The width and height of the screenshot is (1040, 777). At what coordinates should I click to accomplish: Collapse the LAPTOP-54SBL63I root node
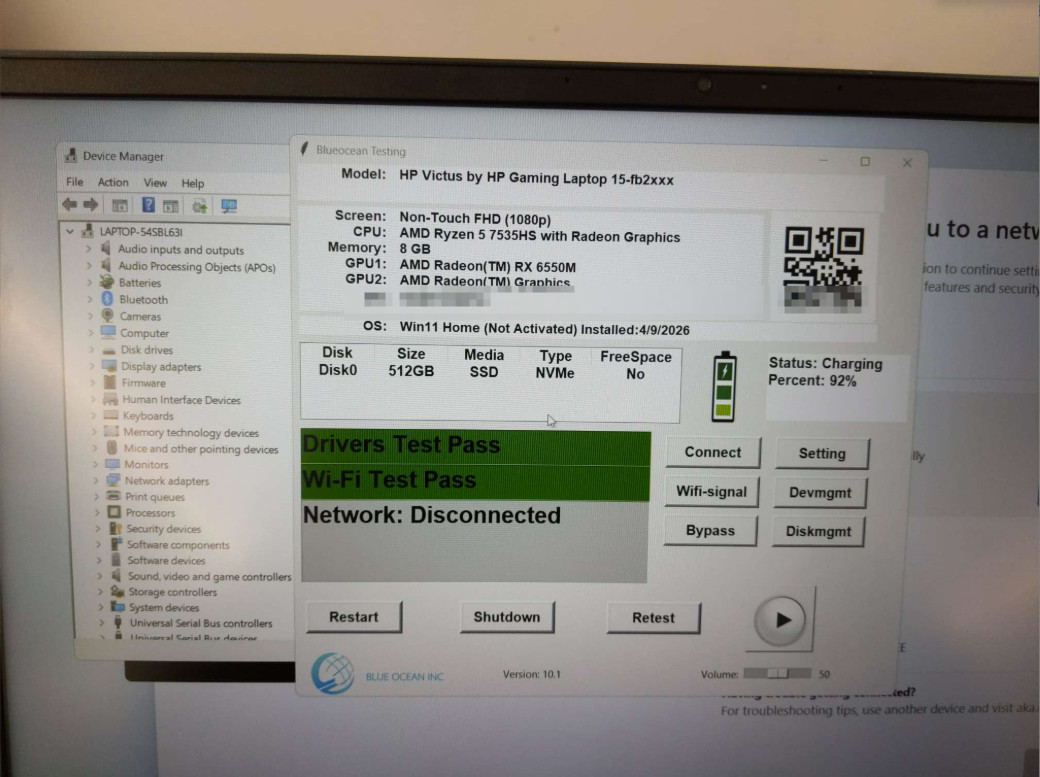coord(70,232)
